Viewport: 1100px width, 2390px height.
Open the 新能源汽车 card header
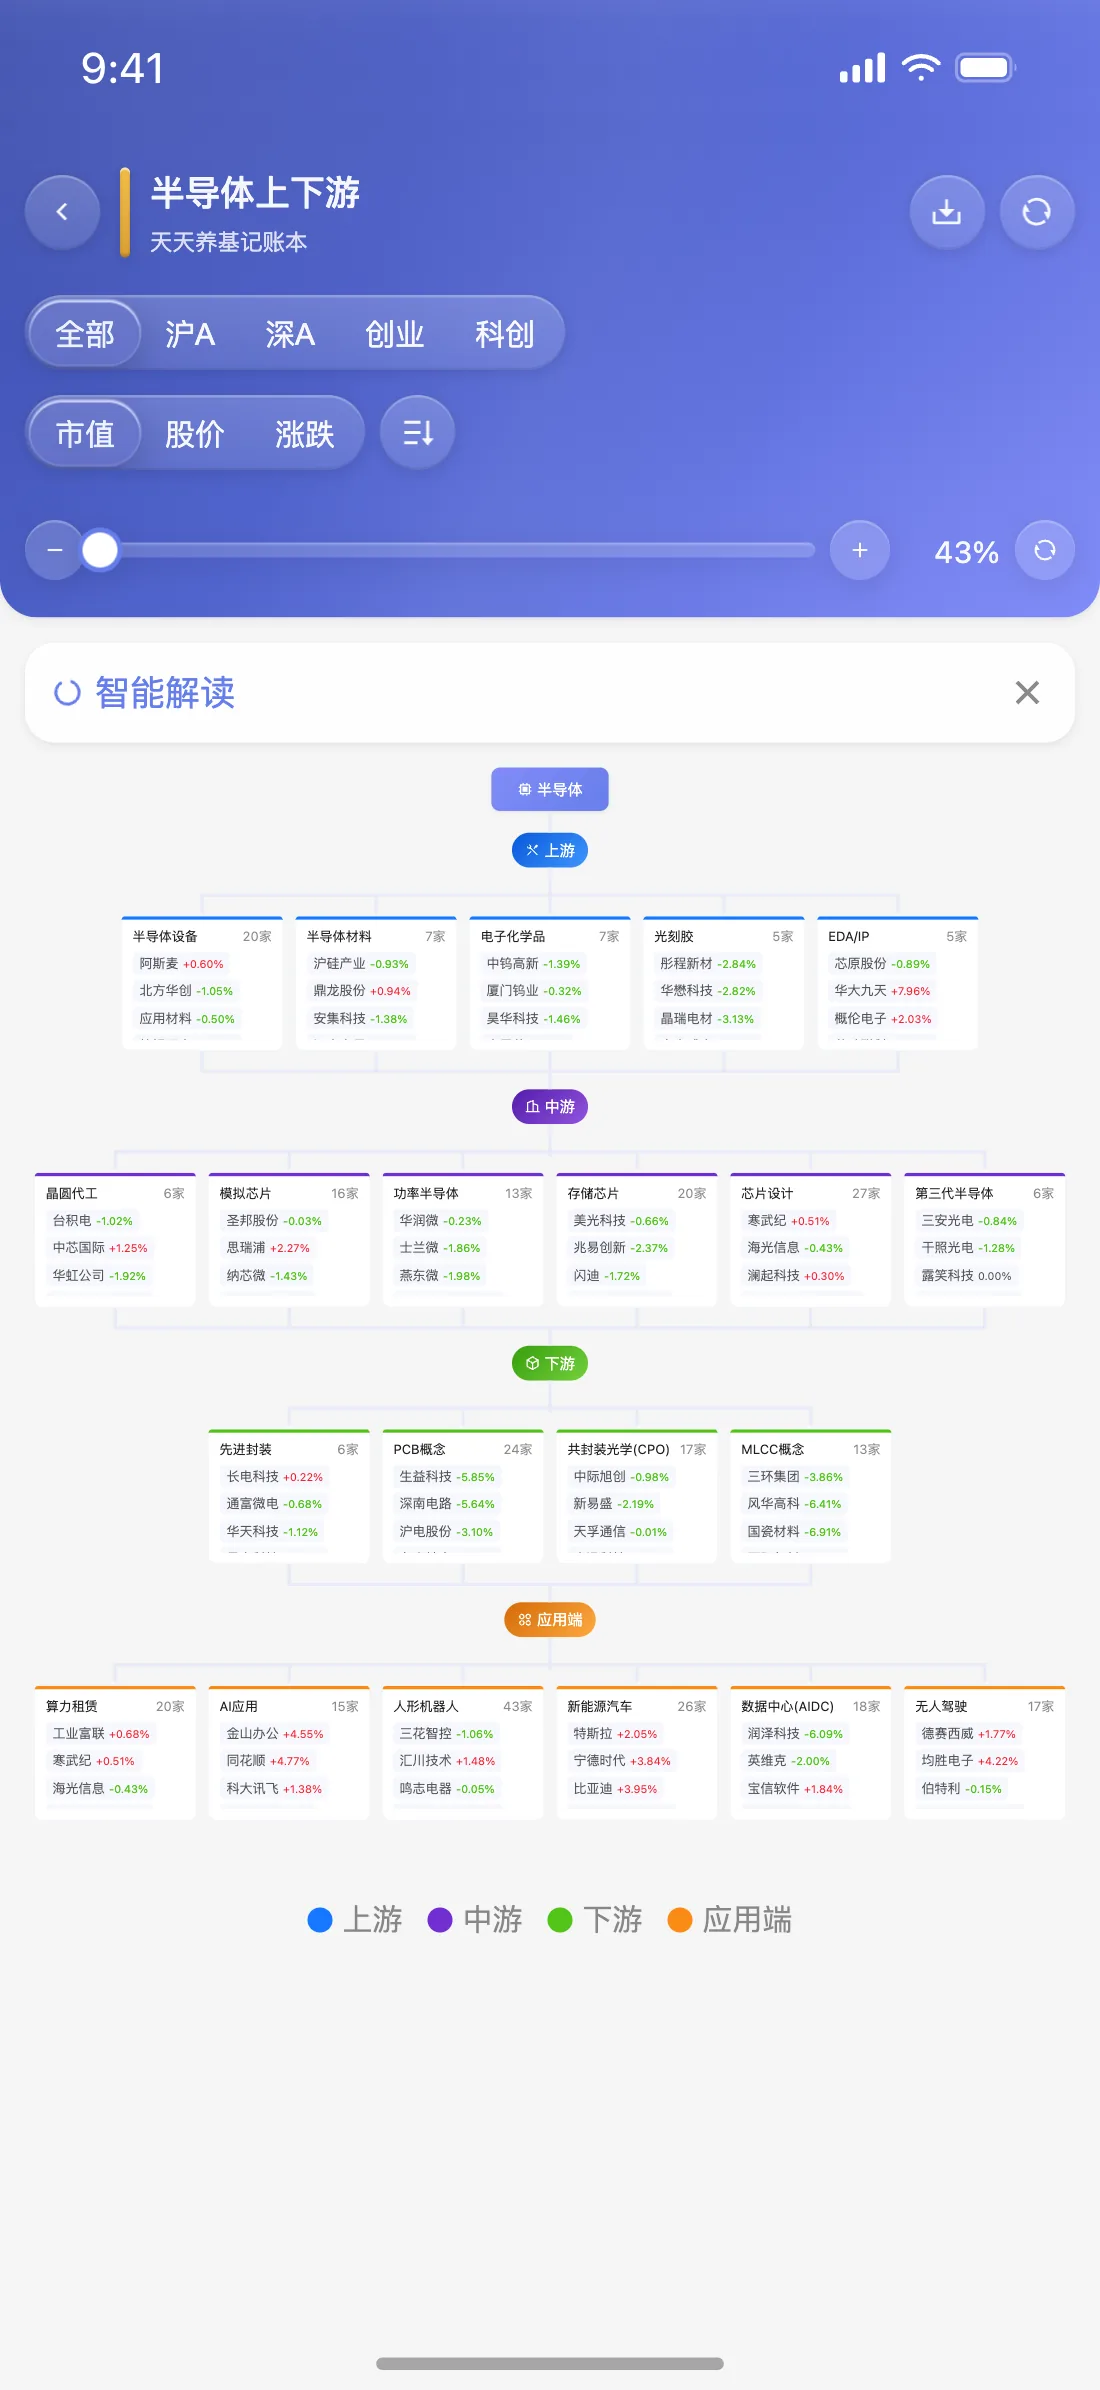(x=637, y=1706)
